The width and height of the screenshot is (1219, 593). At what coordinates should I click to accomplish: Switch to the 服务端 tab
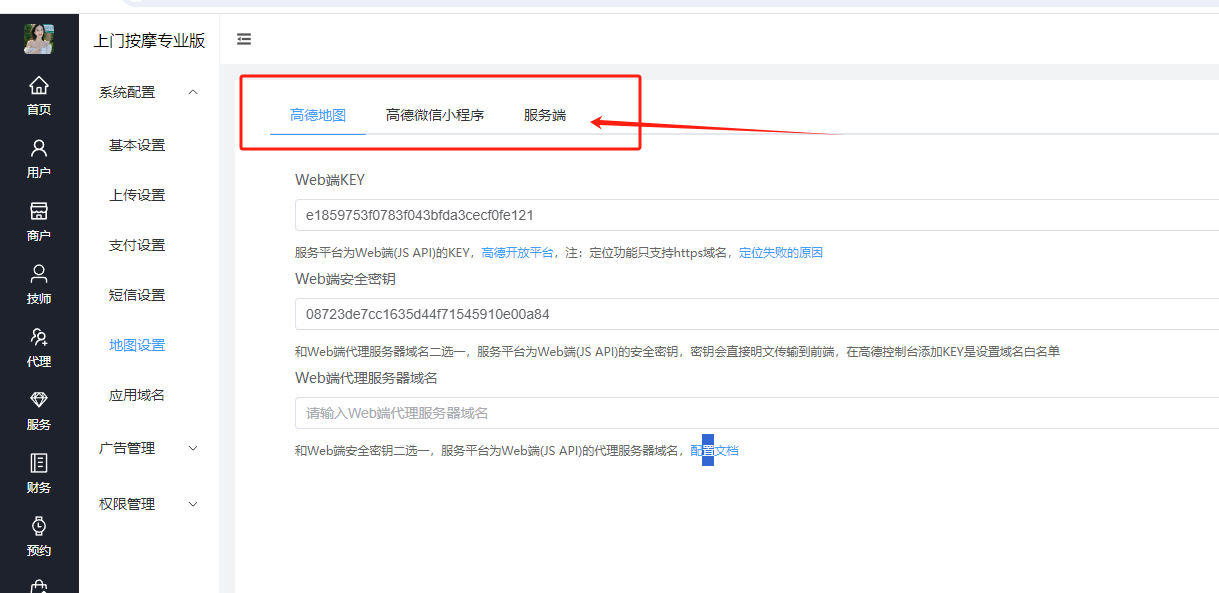(545, 115)
